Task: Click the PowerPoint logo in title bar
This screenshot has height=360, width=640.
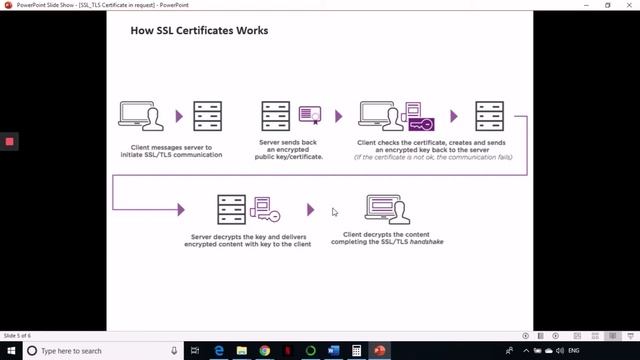Action: pos(8,5)
